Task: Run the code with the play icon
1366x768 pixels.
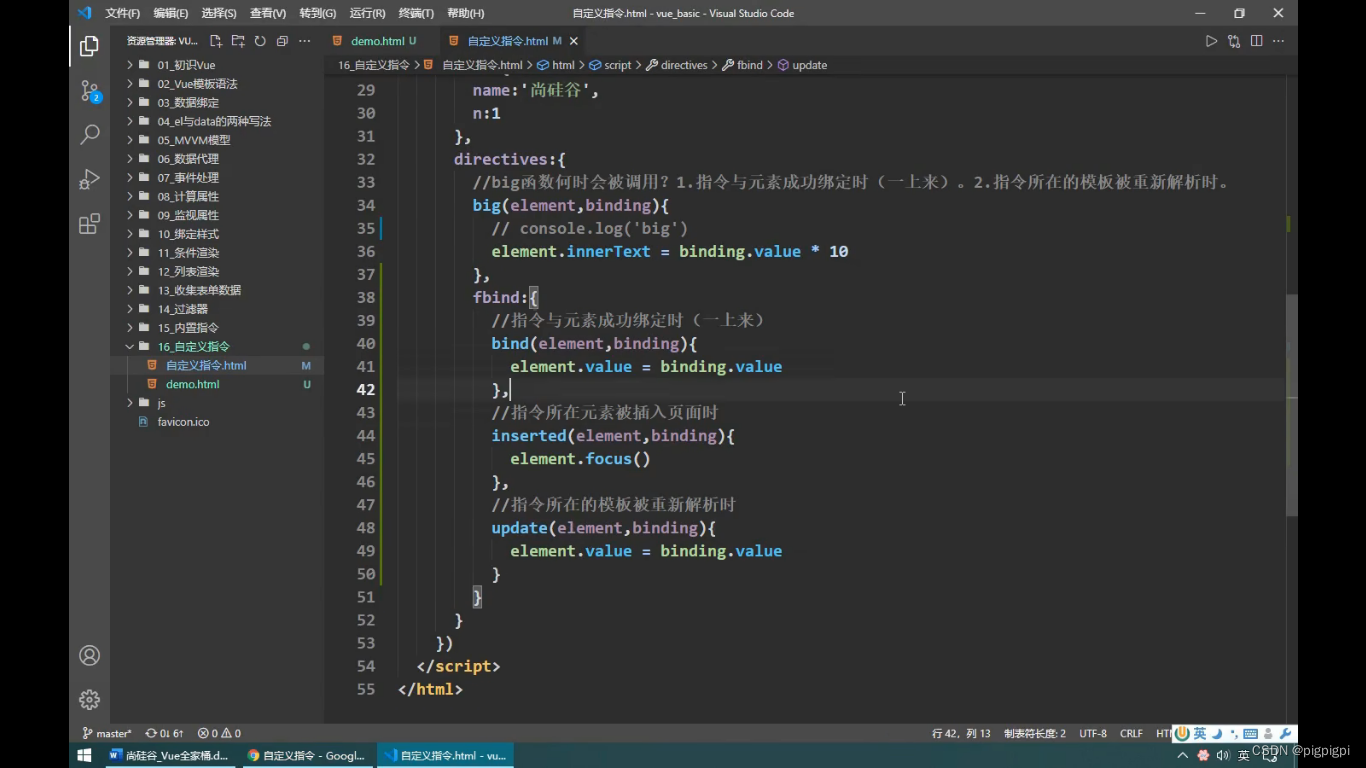Action: tap(1211, 41)
